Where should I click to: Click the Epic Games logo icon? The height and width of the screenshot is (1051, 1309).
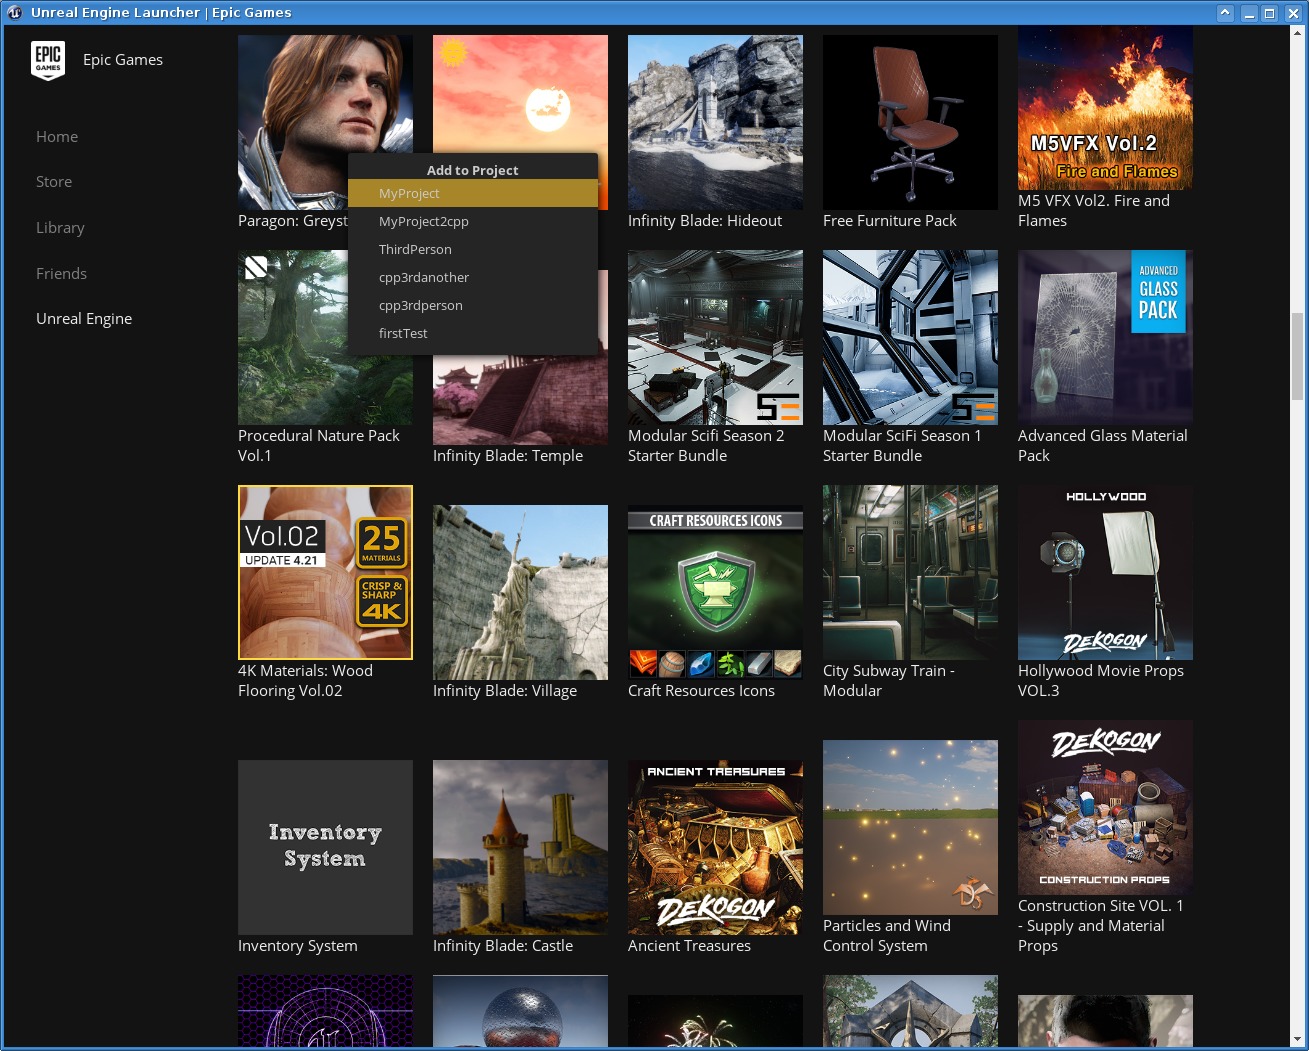(48, 60)
